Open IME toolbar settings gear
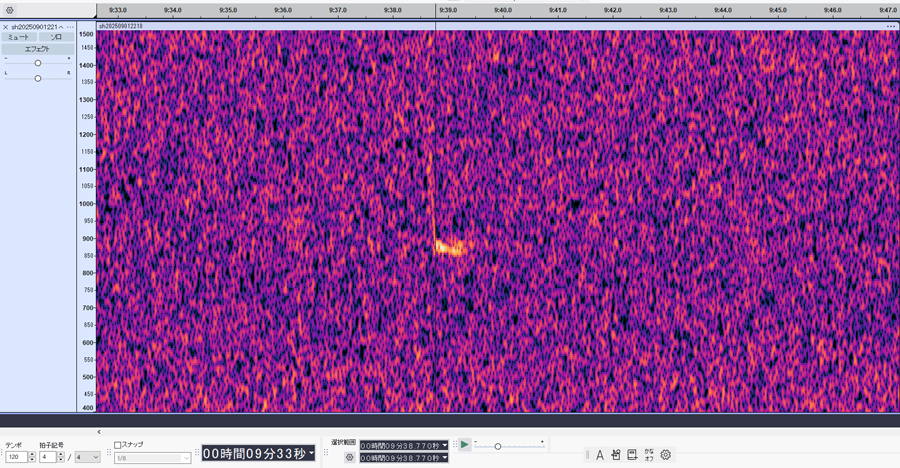The image size is (900, 468). point(666,455)
